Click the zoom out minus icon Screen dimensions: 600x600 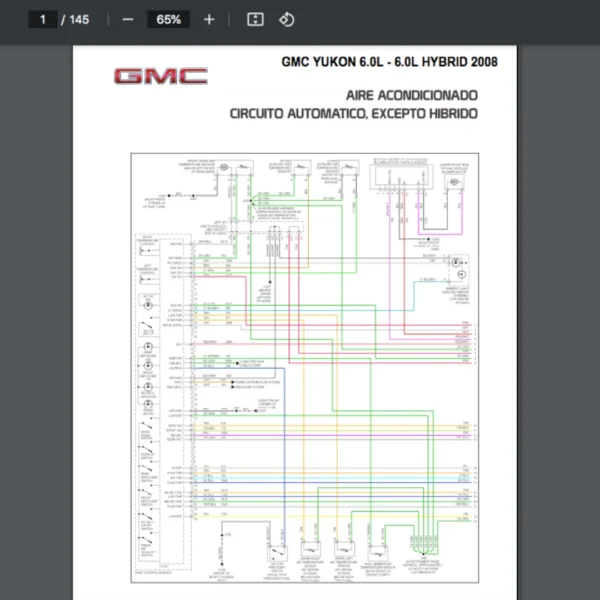coord(128,19)
